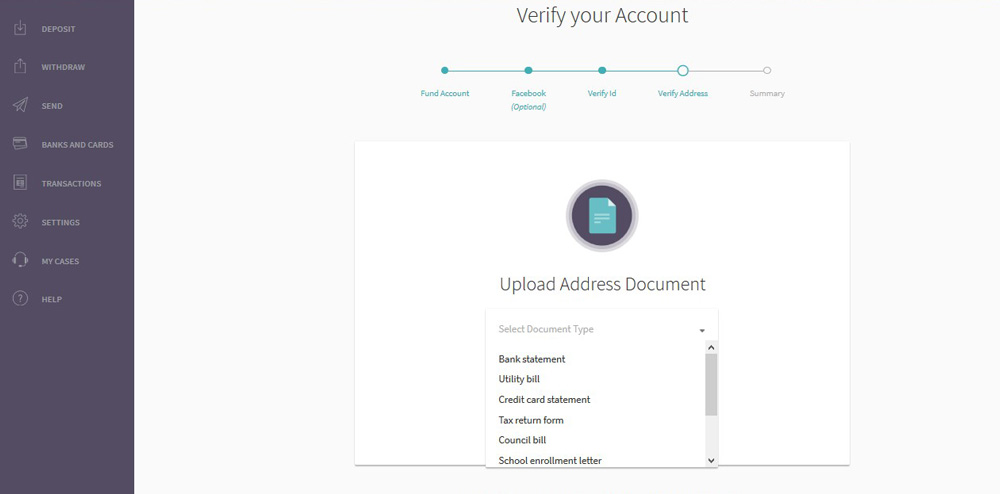Click the Deposit icon in sidebar
This screenshot has height=494, width=1000.
(x=20, y=28)
